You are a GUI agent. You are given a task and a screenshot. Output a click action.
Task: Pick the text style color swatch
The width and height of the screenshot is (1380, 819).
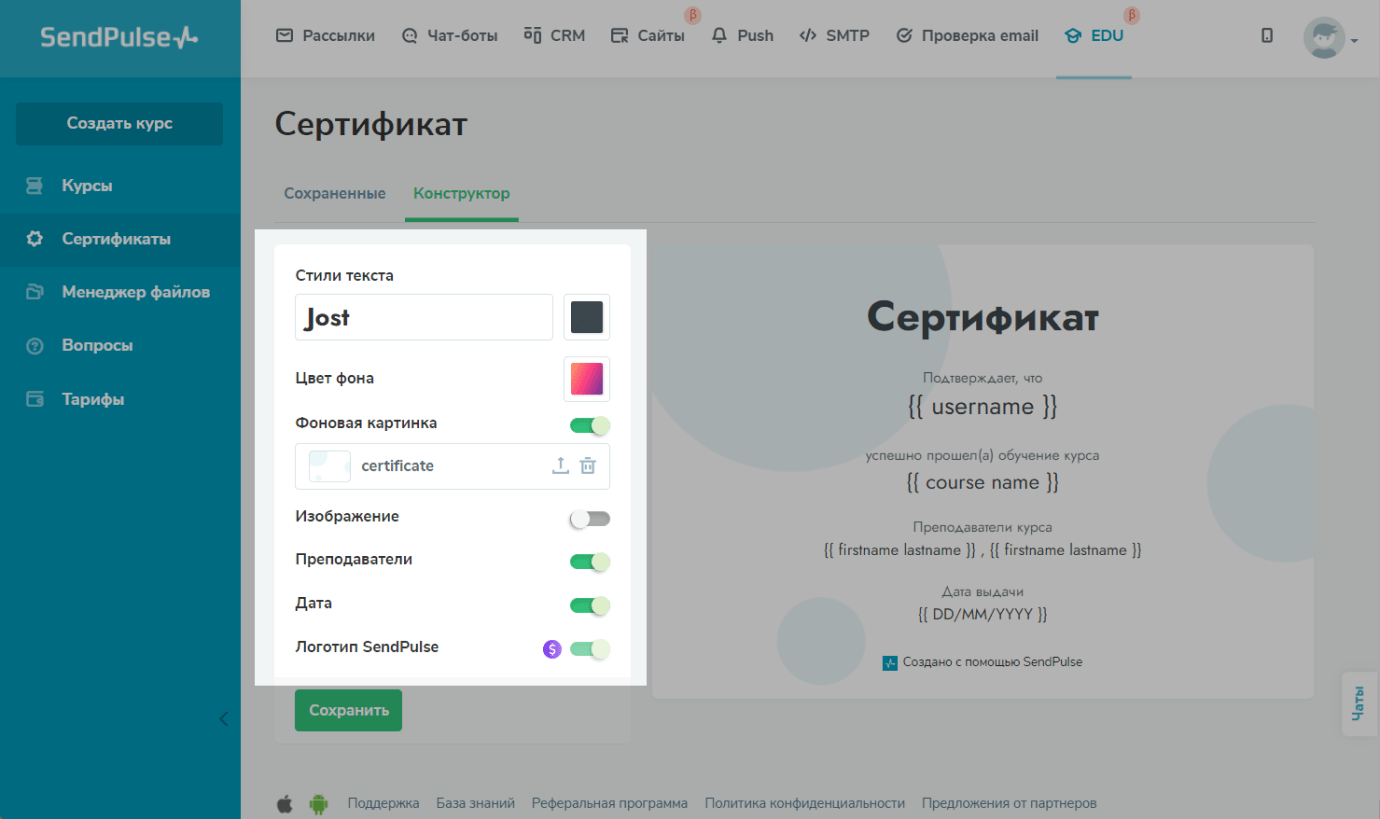pyautogui.click(x=587, y=317)
